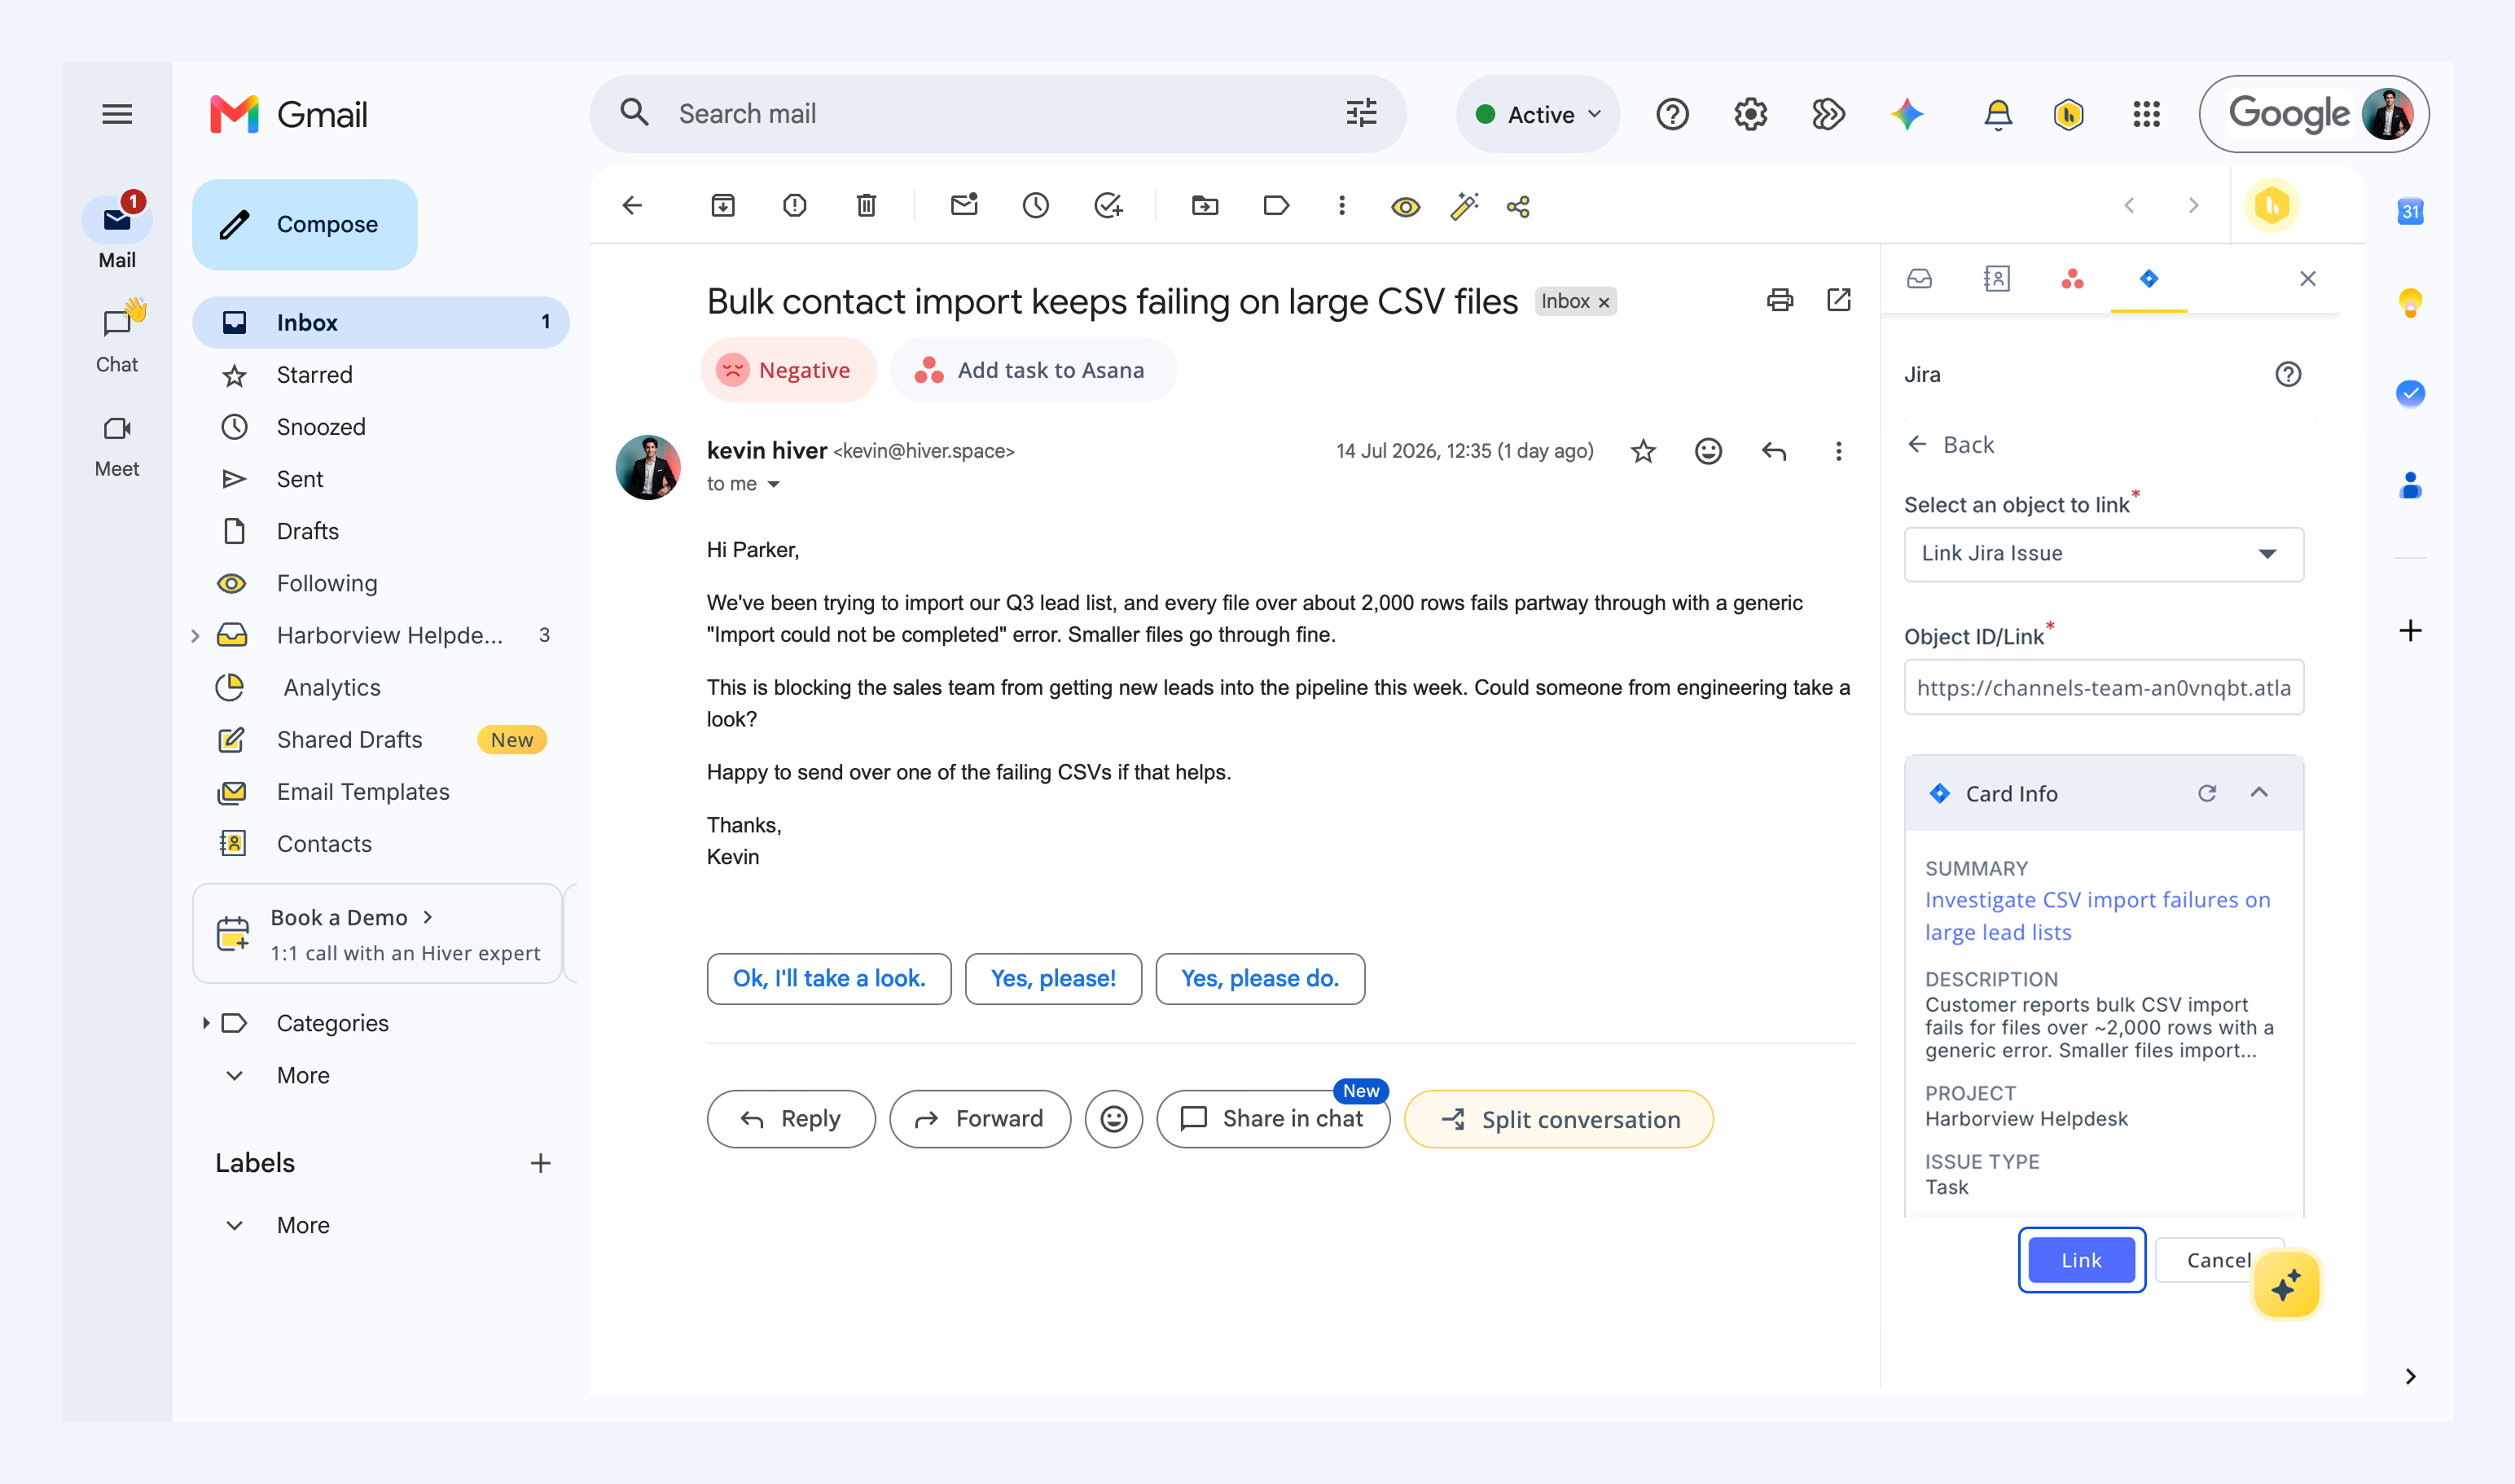Switch to the Jira tab in Hiver panel

2149,278
